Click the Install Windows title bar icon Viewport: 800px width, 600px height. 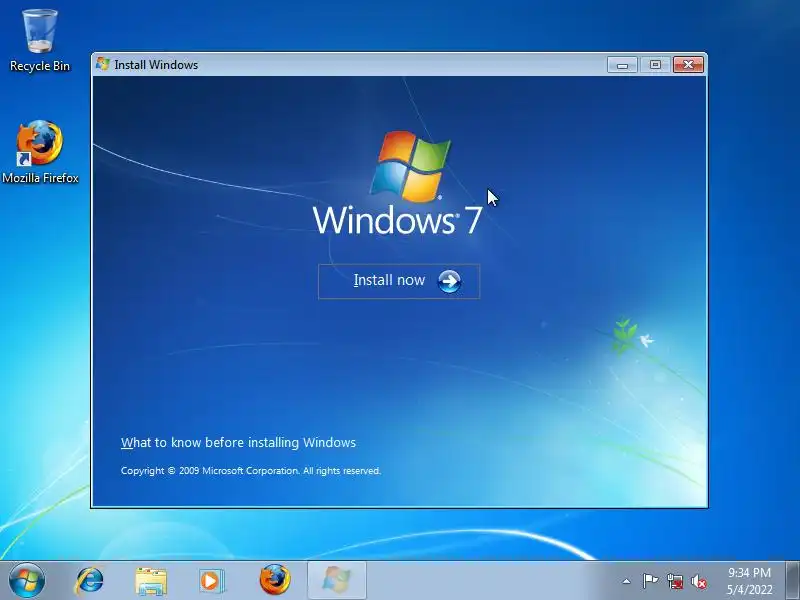point(103,64)
